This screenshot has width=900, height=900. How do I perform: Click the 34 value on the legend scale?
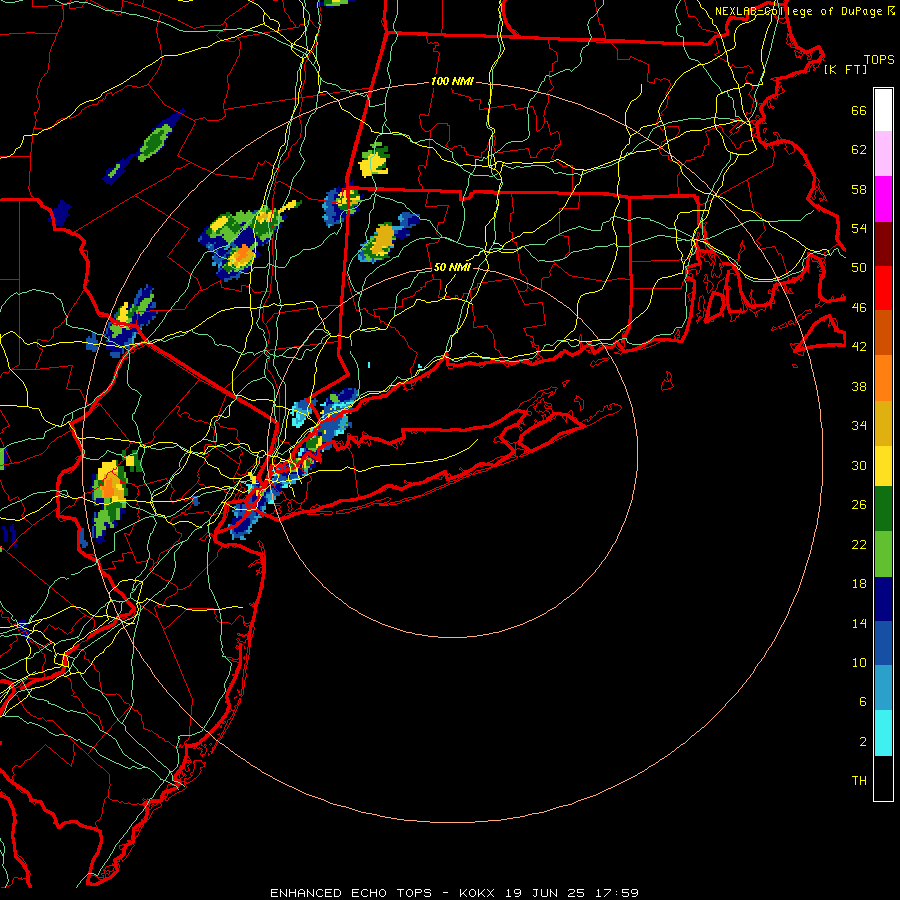(x=859, y=426)
